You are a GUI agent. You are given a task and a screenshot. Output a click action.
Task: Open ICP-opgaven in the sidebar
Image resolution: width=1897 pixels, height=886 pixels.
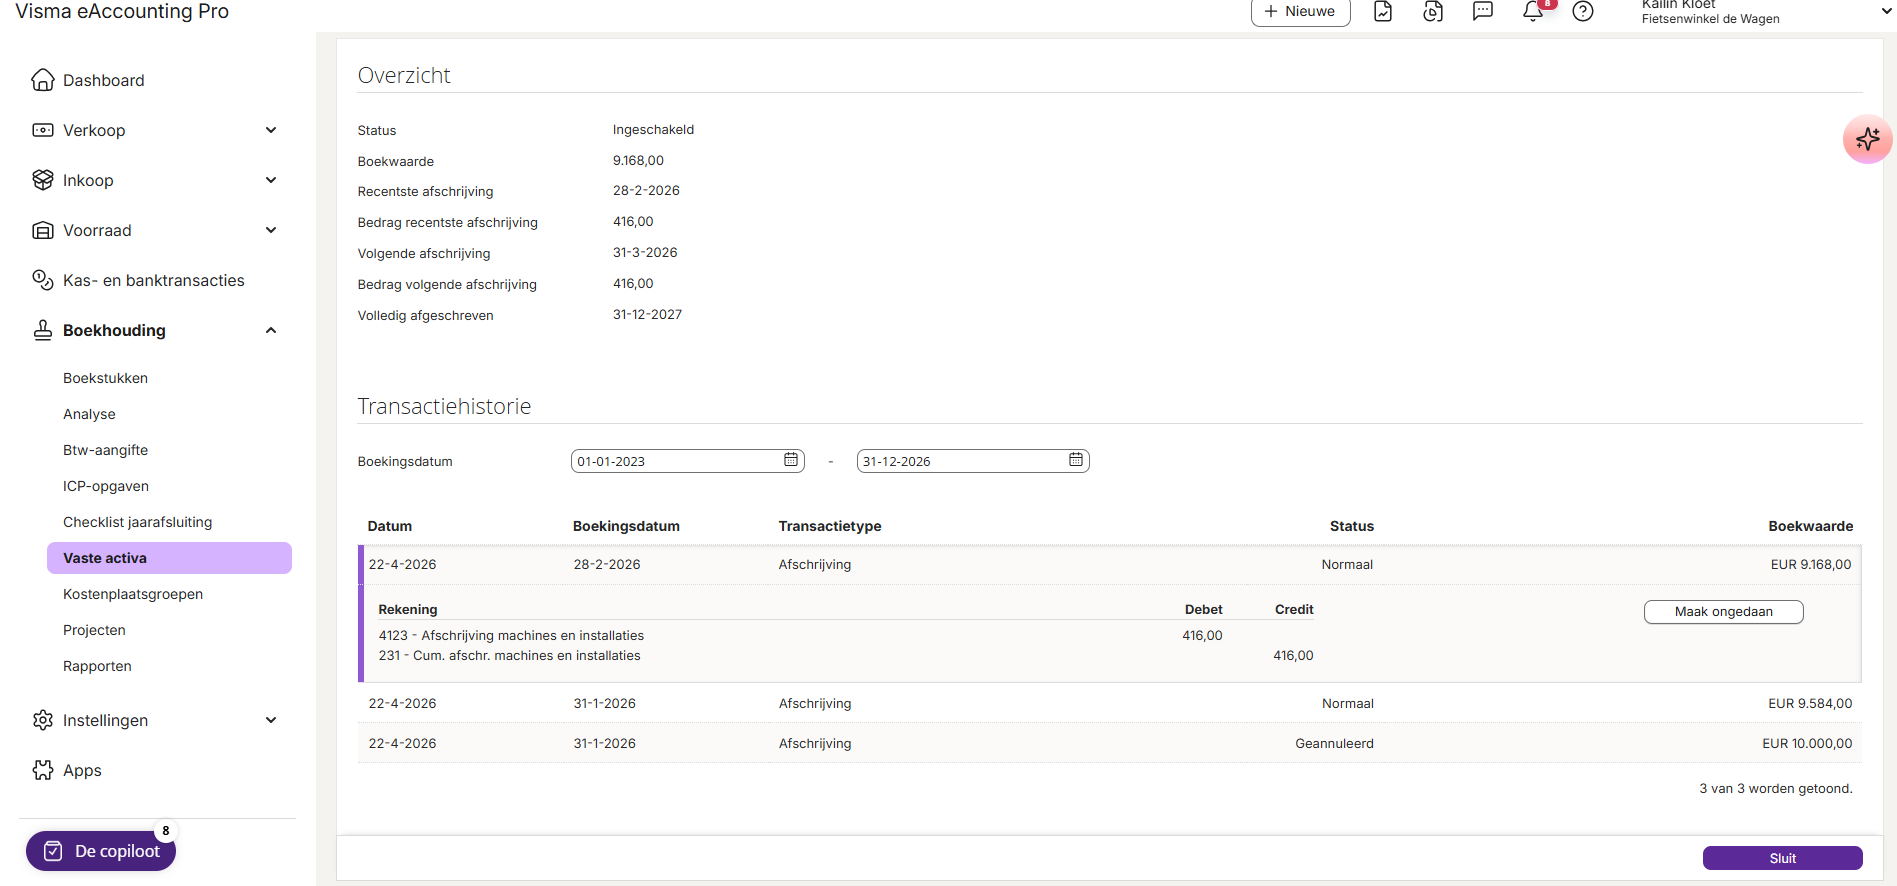click(x=106, y=486)
